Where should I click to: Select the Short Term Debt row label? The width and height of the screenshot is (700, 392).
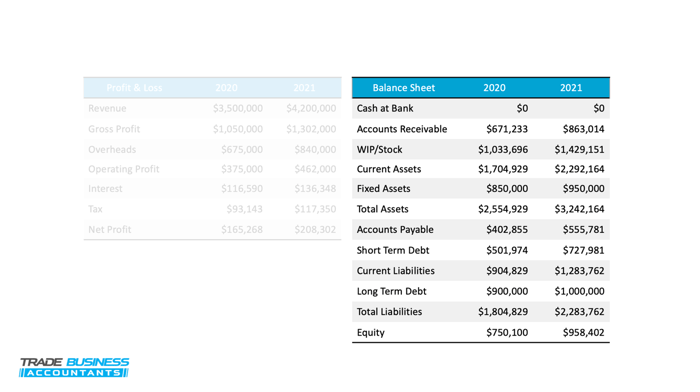393,250
